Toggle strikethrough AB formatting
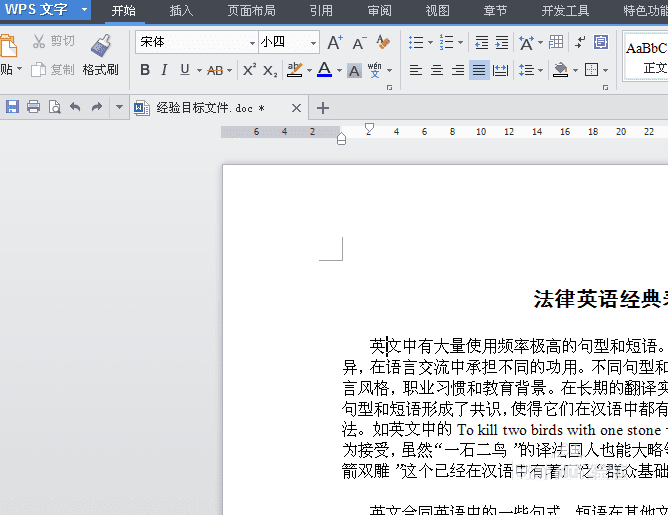The width and height of the screenshot is (668, 515). [x=215, y=70]
